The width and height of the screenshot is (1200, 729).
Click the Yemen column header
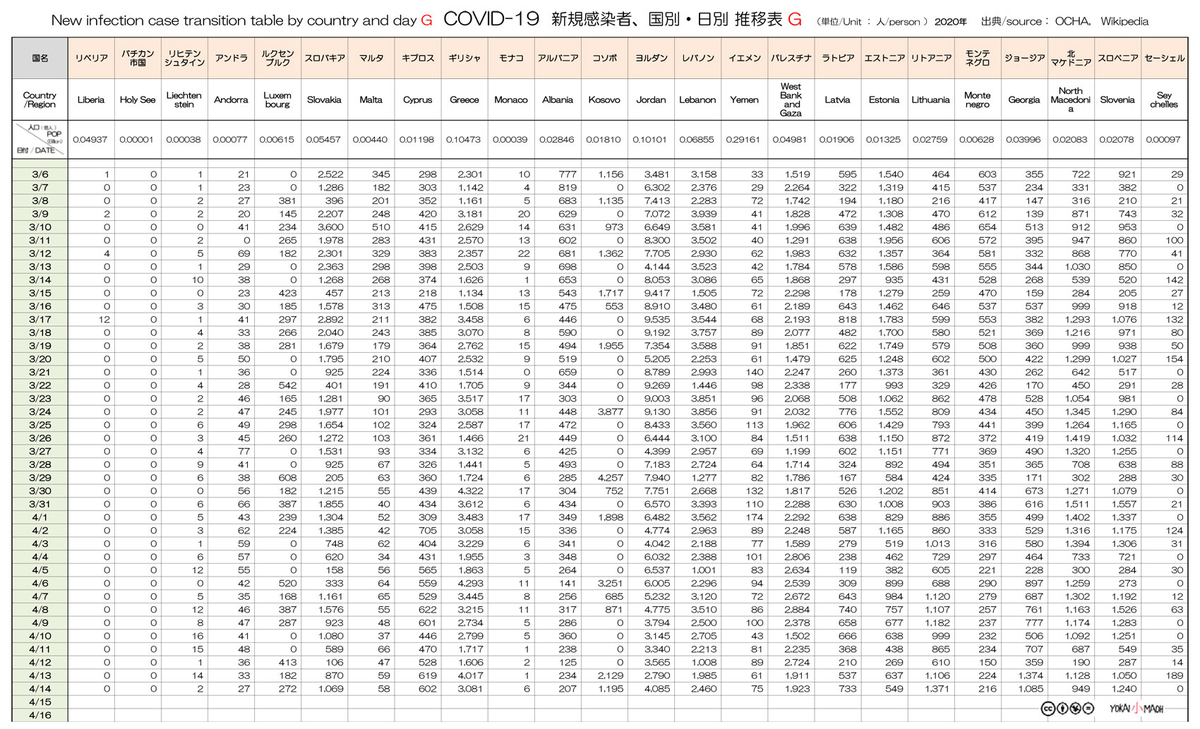pos(744,100)
